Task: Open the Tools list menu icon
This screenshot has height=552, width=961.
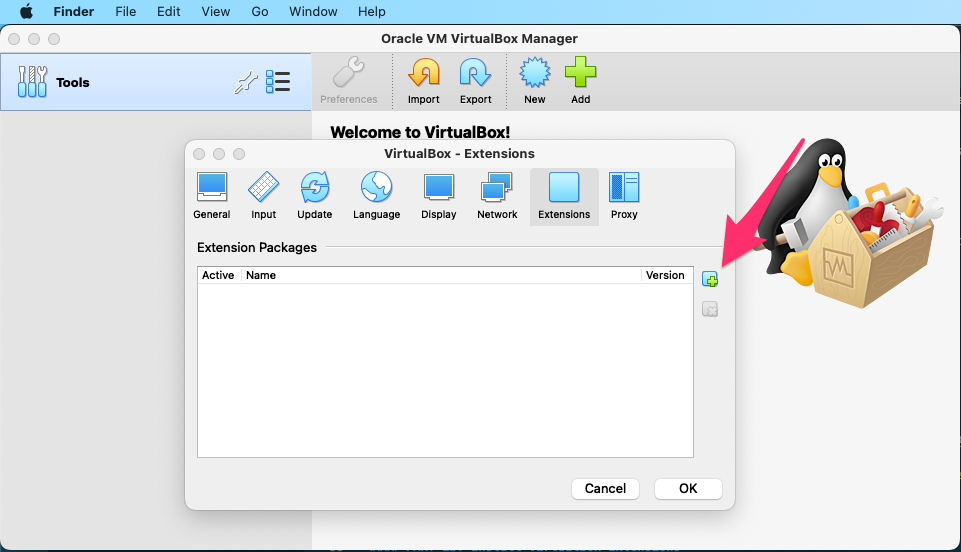Action: pos(278,82)
